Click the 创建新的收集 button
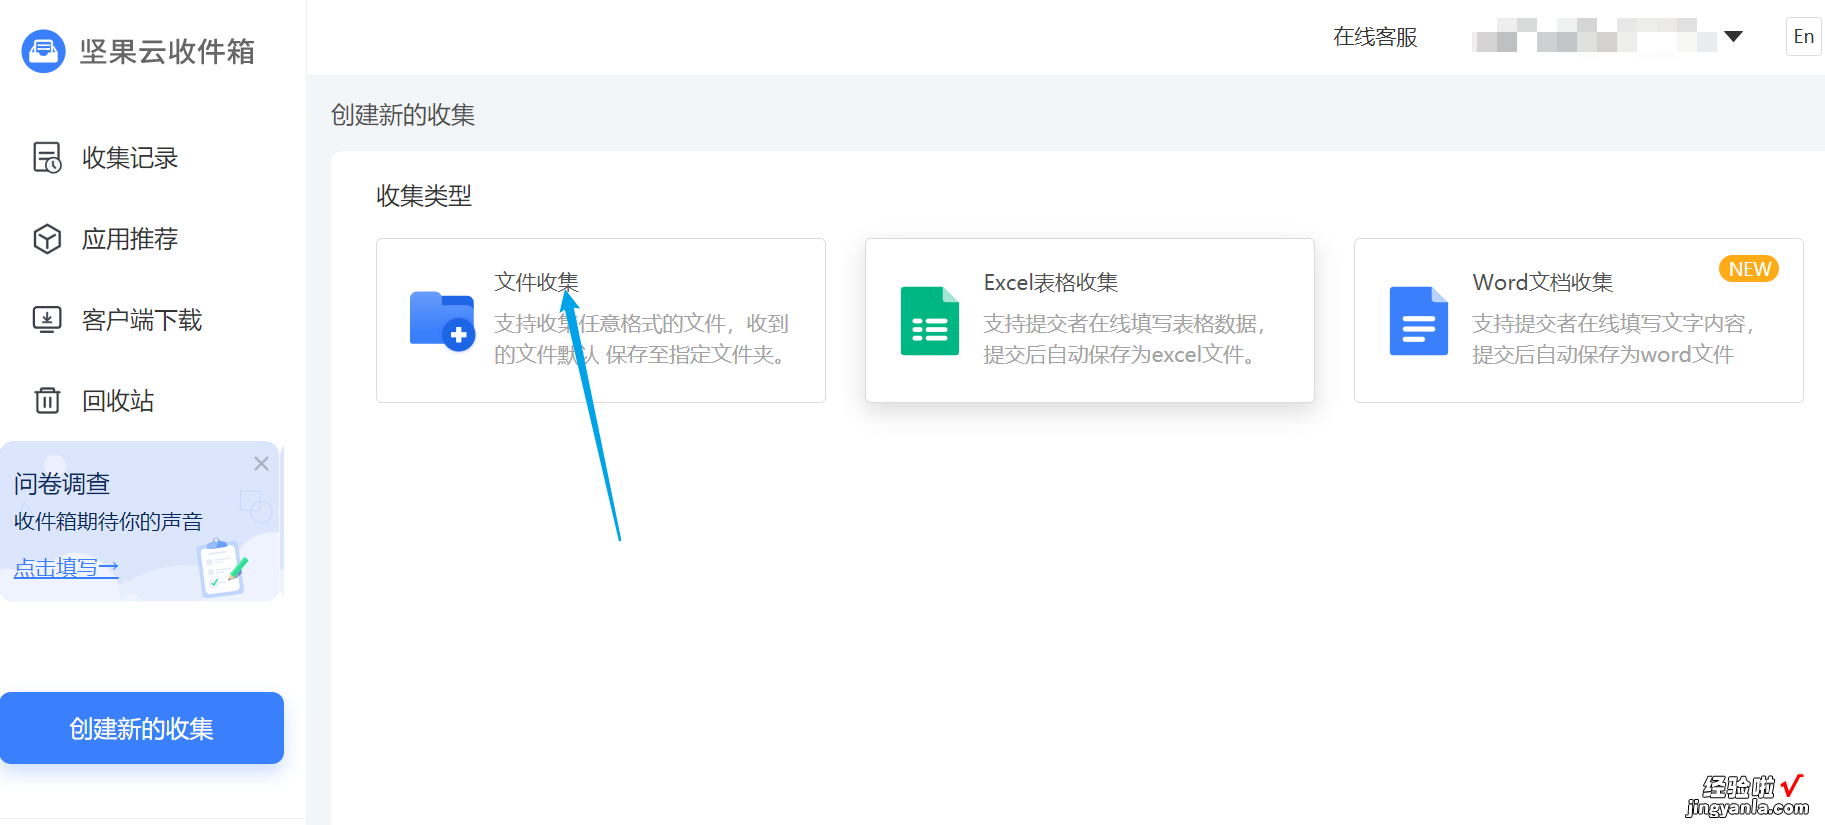The width and height of the screenshot is (1825, 825). (x=142, y=728)
